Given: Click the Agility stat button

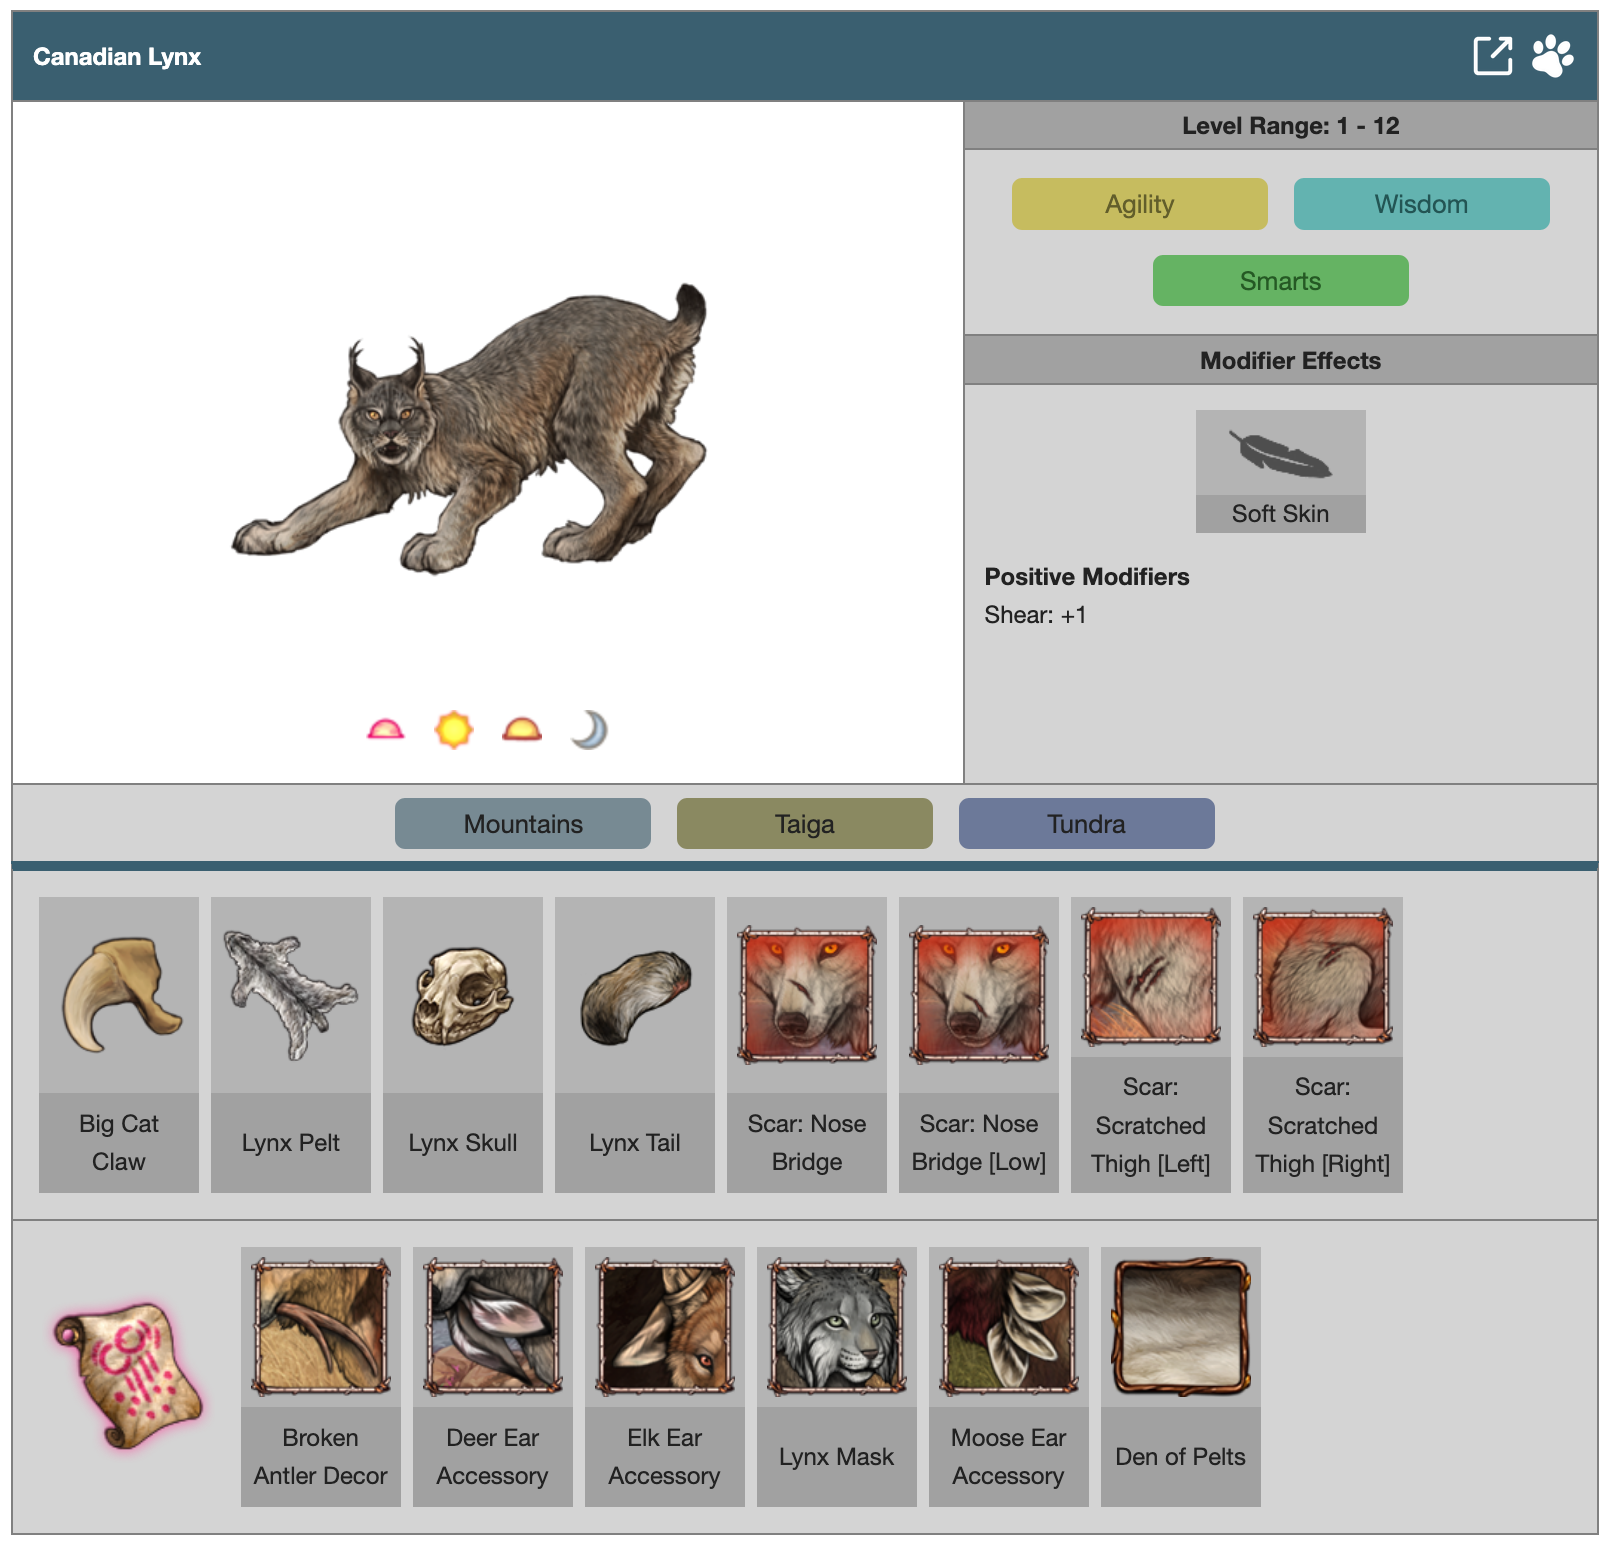Looking at the screenshot, I should point(1139,204).
